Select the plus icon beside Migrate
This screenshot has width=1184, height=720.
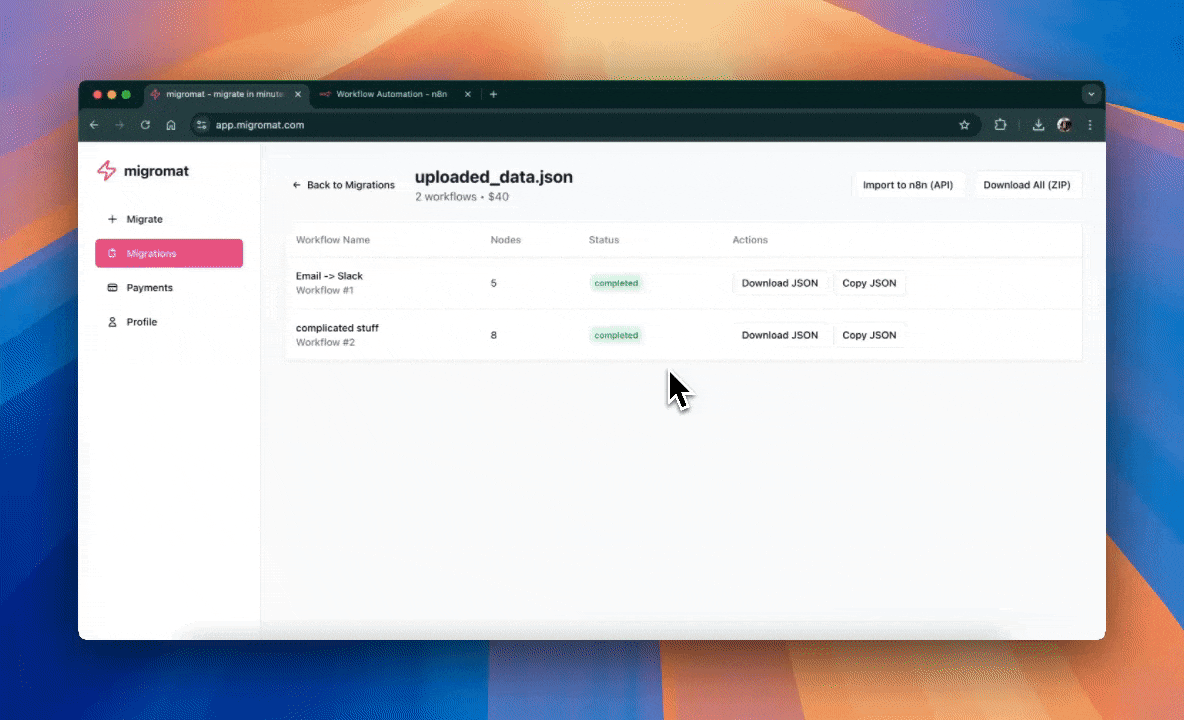point(112,219)
